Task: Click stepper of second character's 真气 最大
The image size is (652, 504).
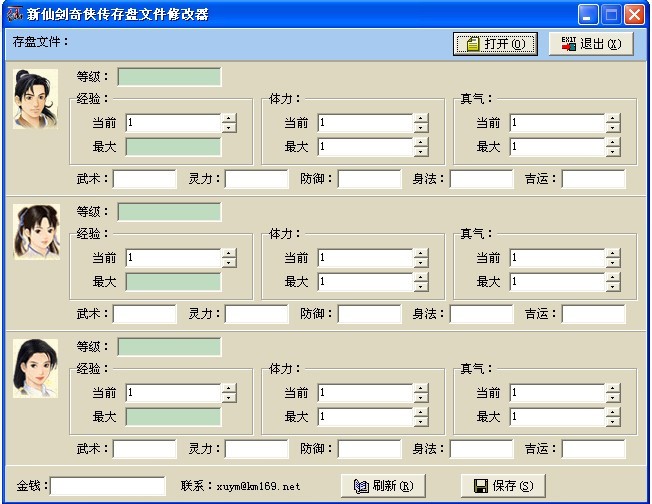Action: click(x=612, y=282)
